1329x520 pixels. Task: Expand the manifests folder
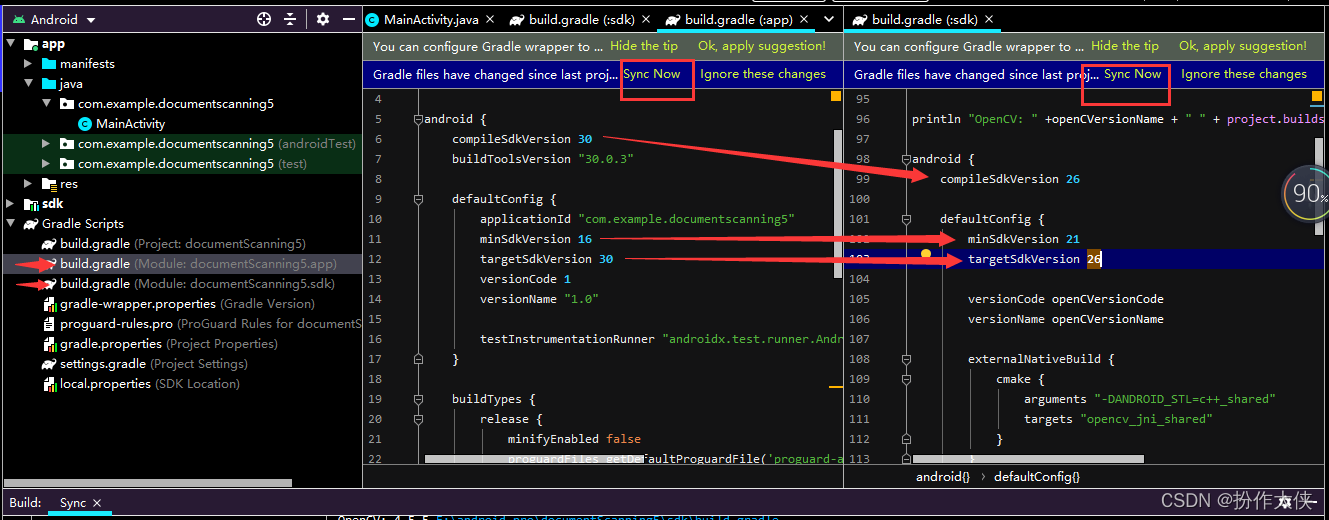(x=29, y=64)
